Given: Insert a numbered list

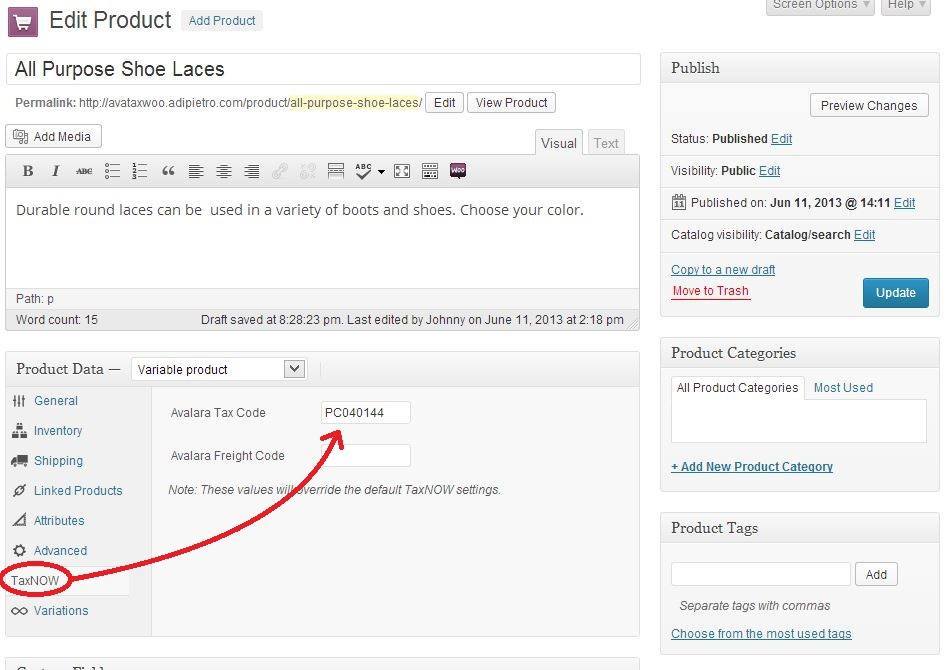Looking at the screenshot, I should [x=140, y=171].
